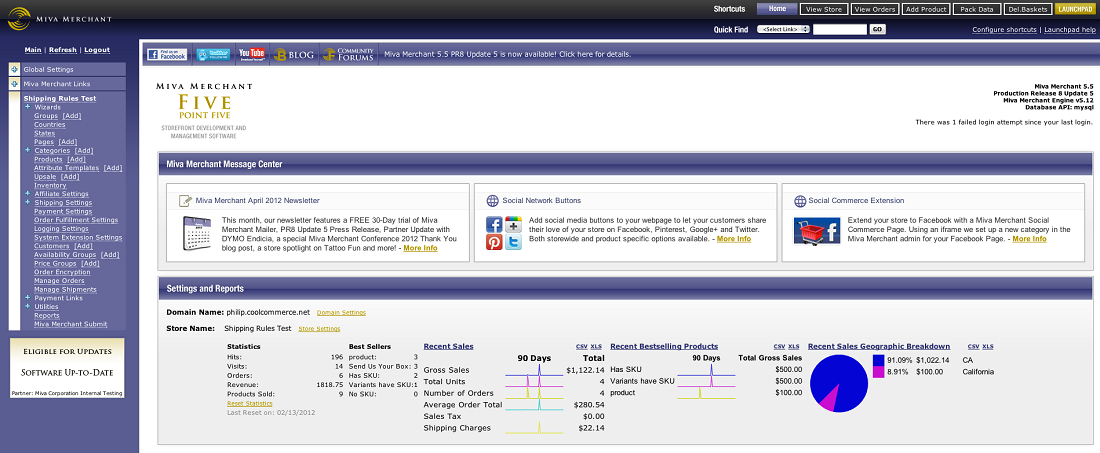Click the Domain Settings link
1100x453 pixels.
coord(341,312)
